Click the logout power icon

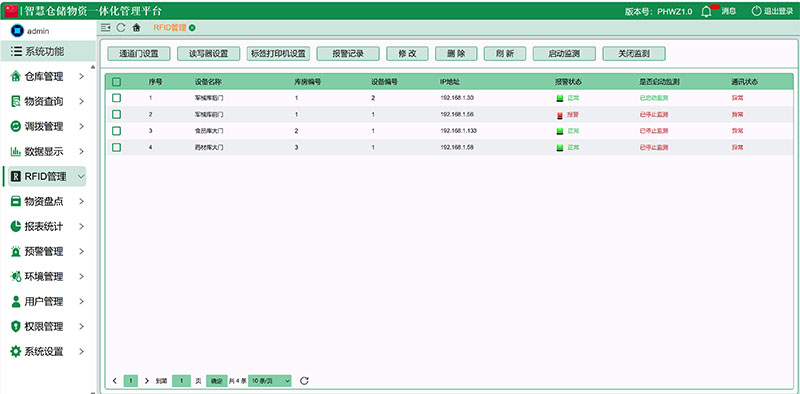(756, 11)
